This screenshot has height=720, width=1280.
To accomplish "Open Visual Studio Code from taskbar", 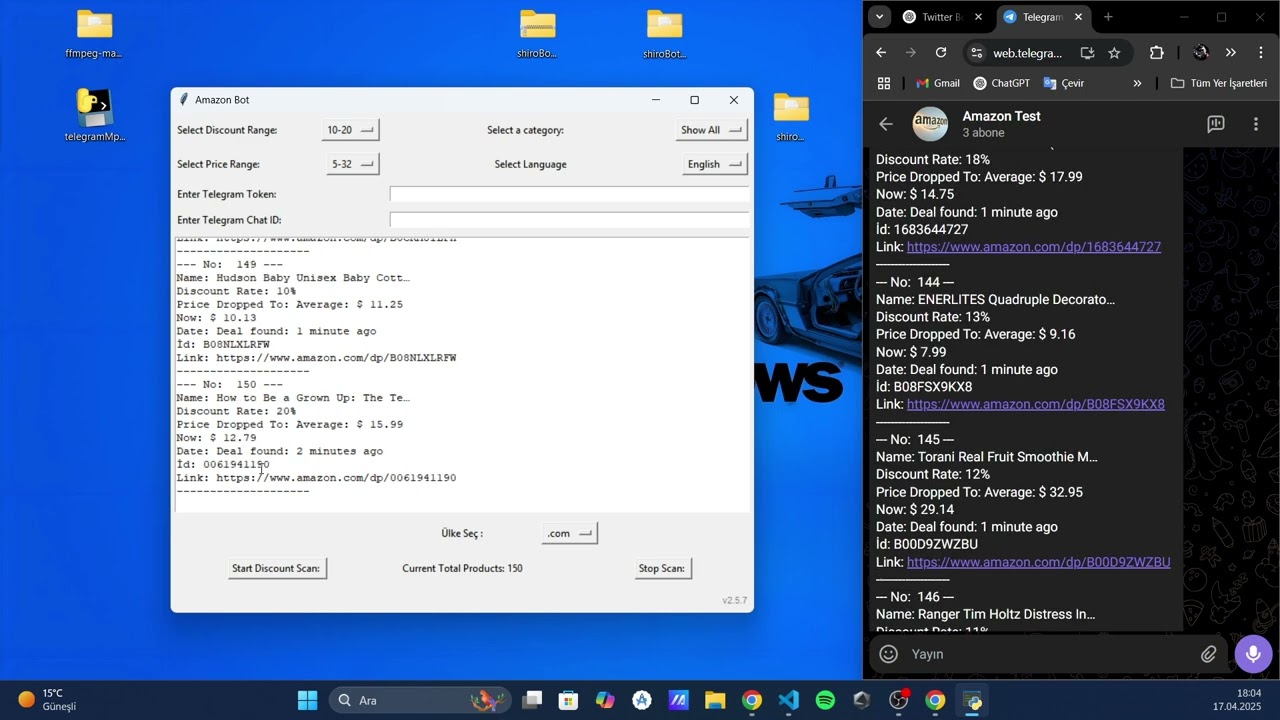I will 788,700.
